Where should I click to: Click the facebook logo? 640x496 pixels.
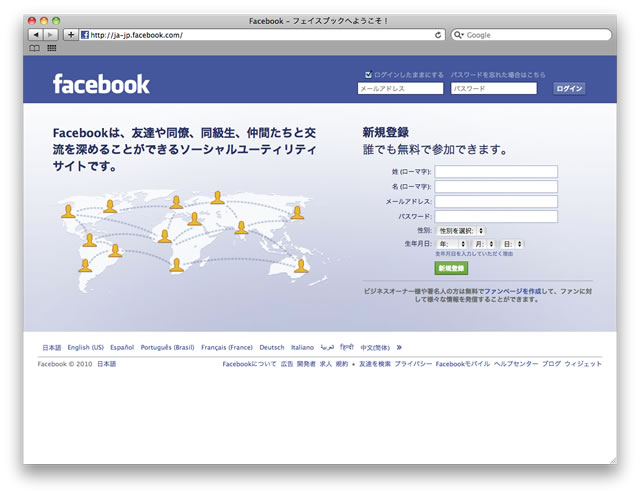[101, 84]
